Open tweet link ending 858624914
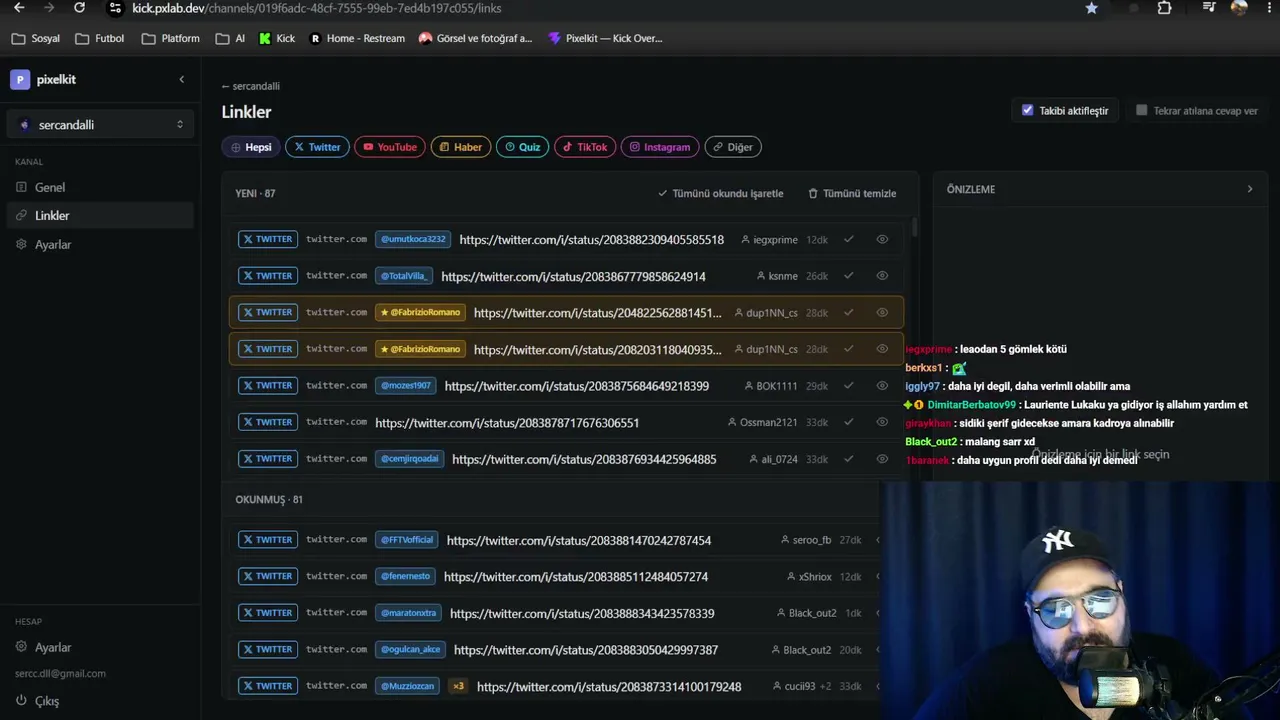The image size is (1280, 720). pyautogui.click(x=574, y=276)
